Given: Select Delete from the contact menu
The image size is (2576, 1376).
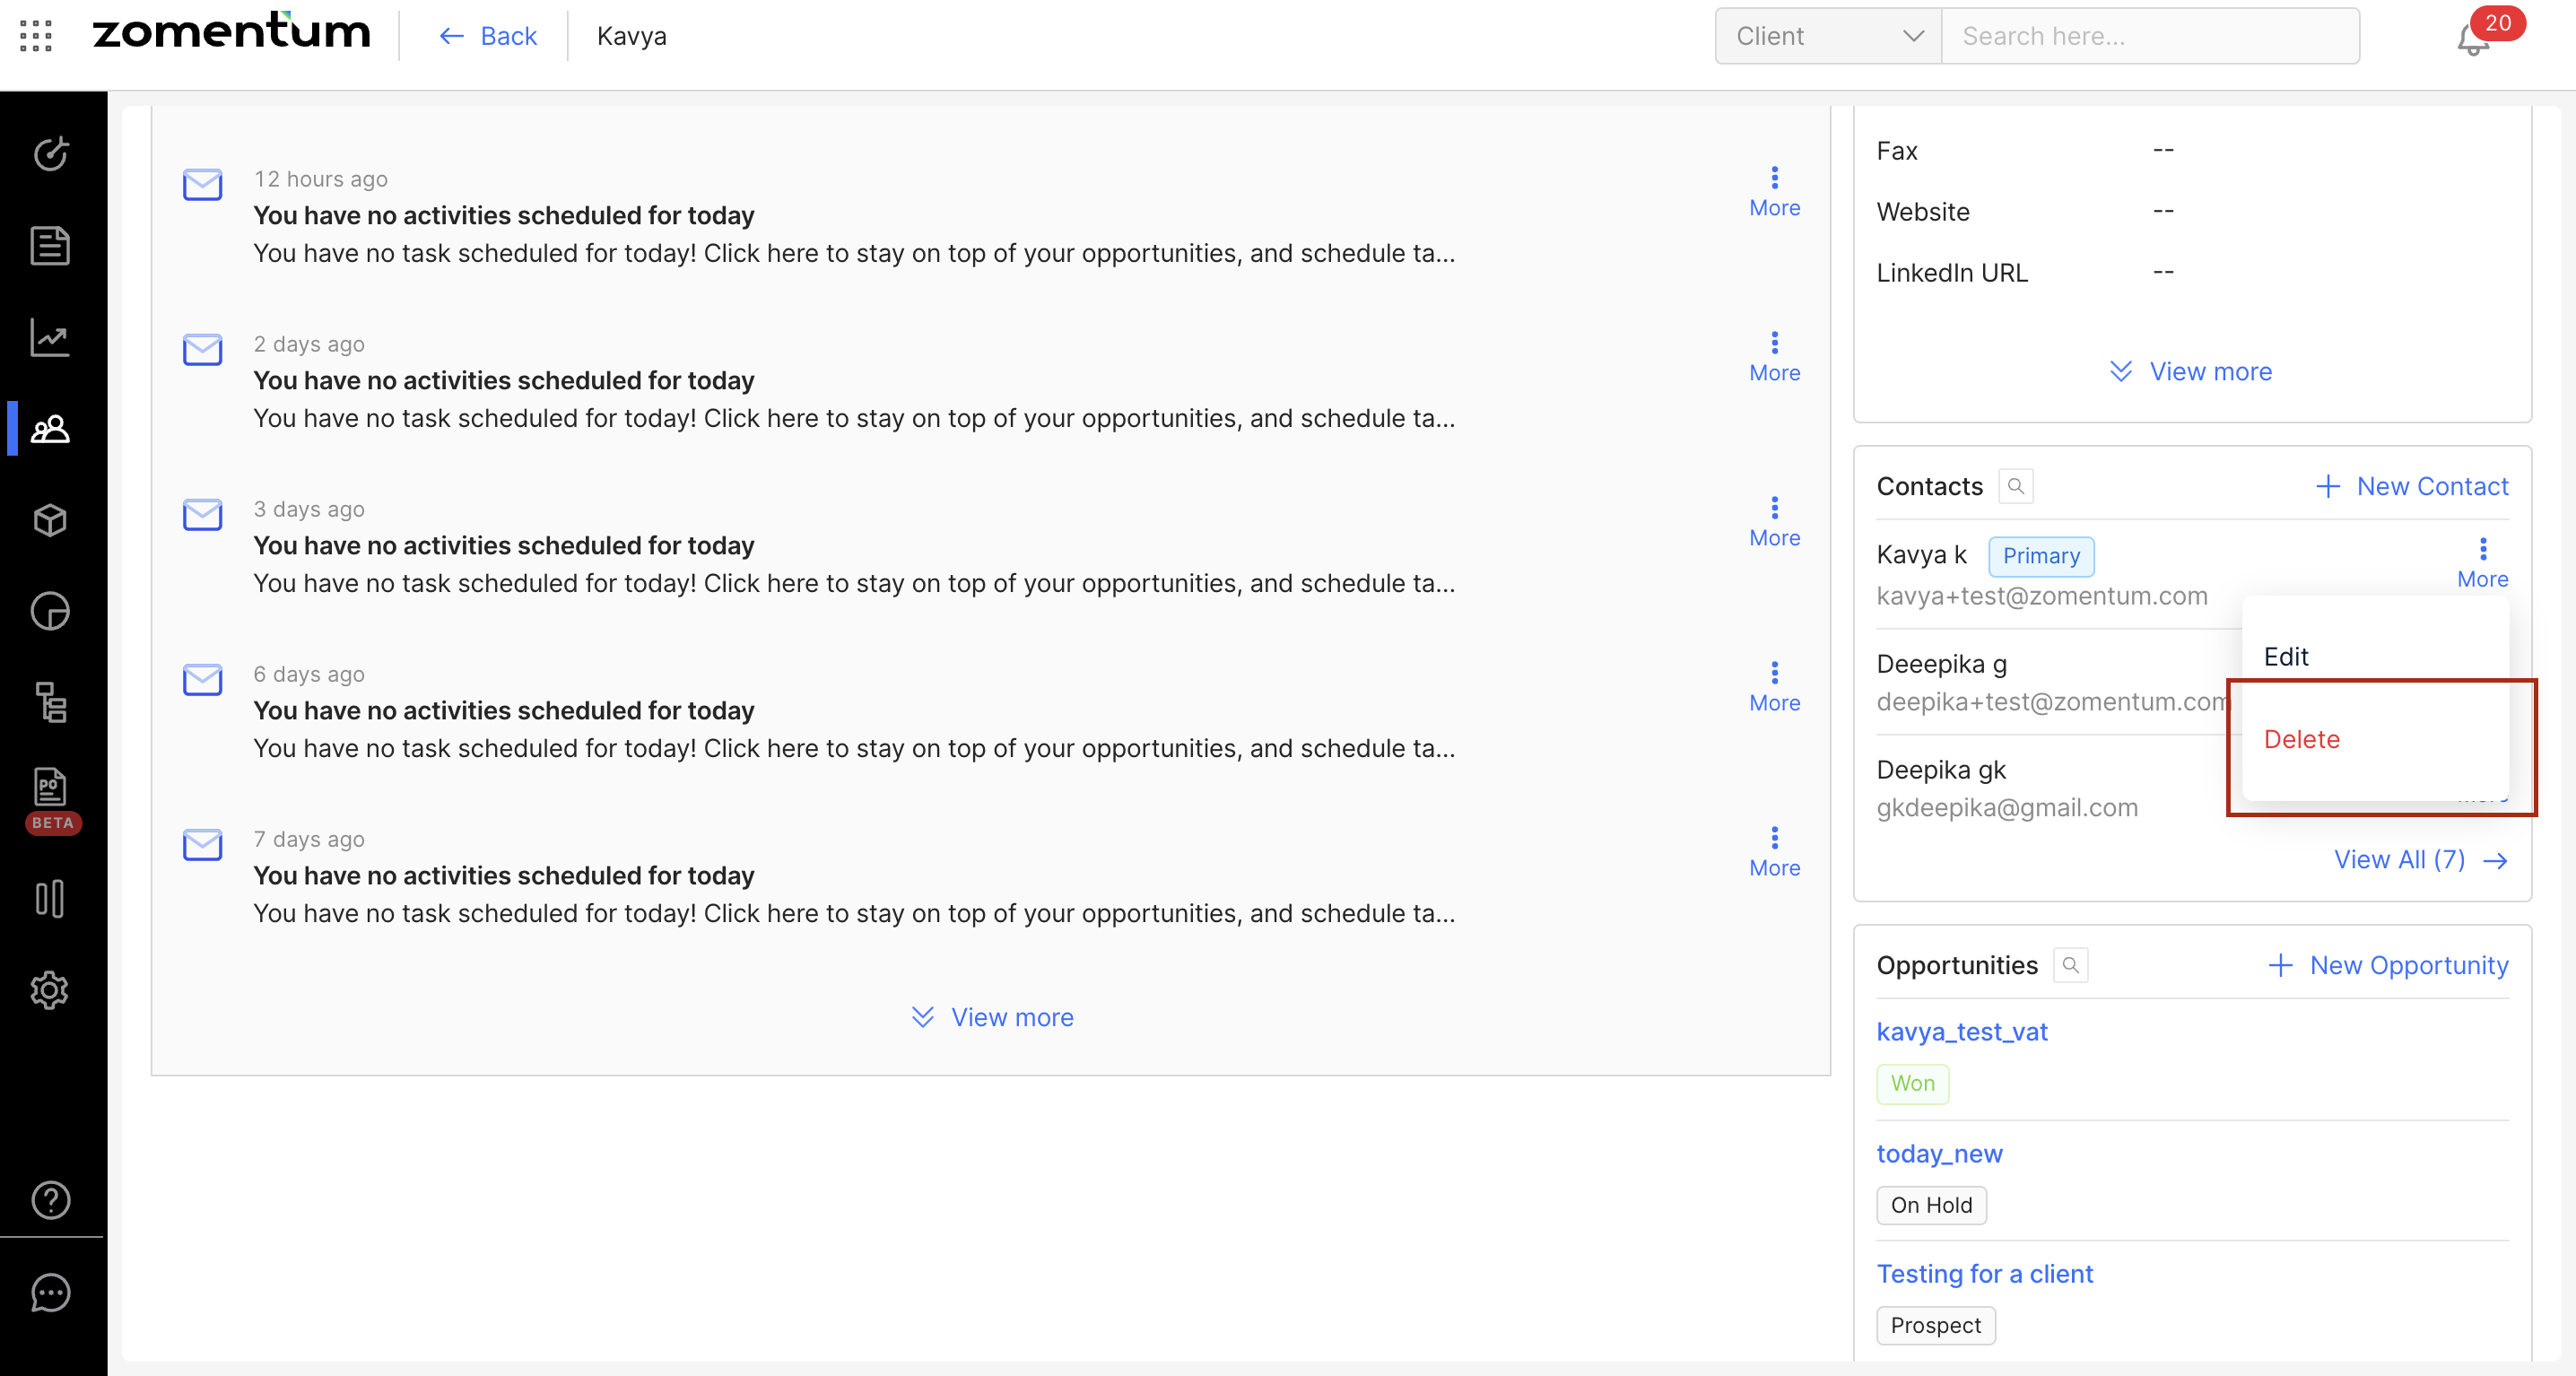Looking at the screenshot, I should [2301, 739].
